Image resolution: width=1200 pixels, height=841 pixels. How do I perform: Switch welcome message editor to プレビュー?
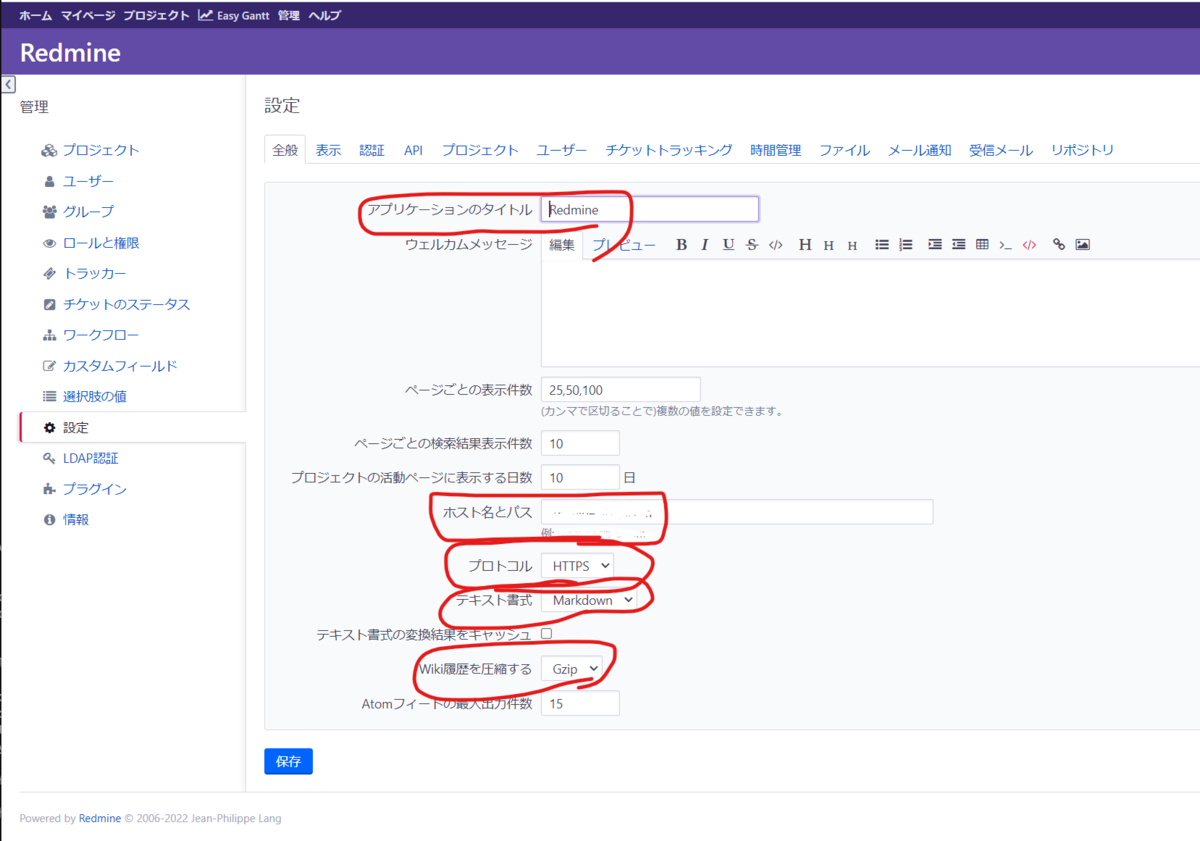624,245
